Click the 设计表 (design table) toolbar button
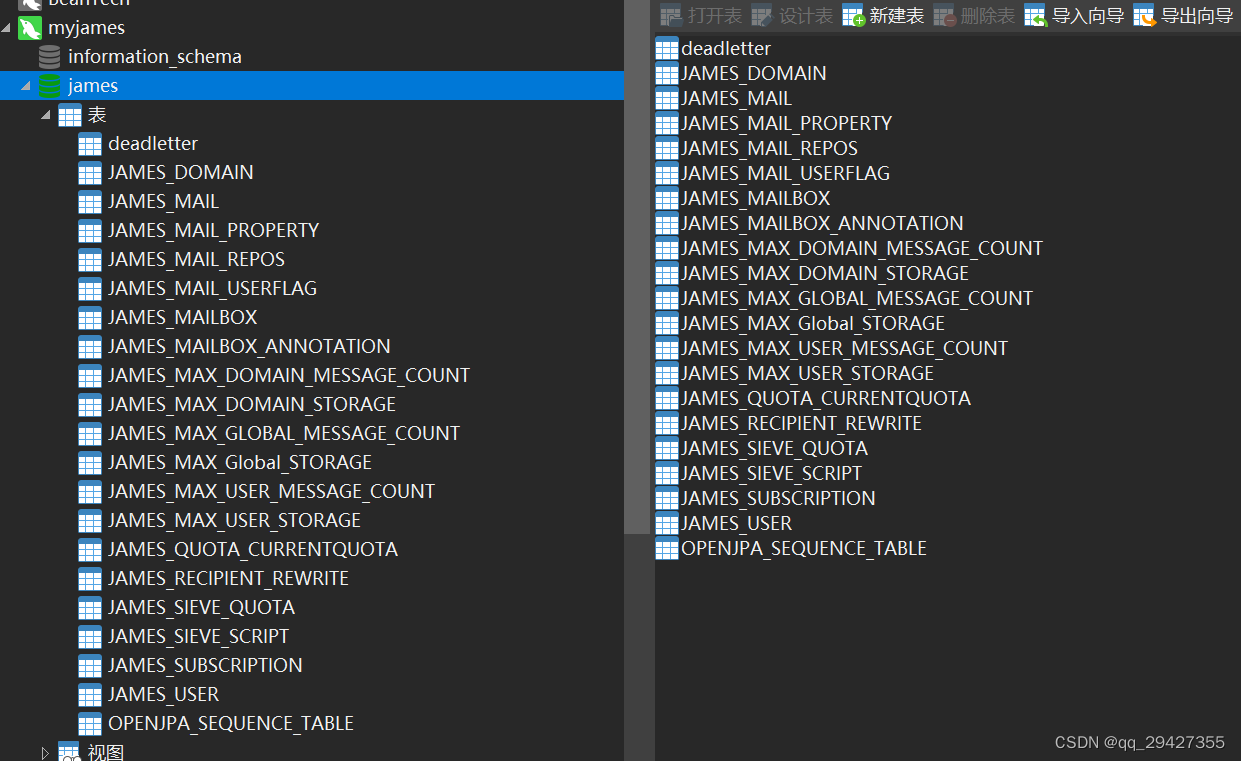This screenshot has width=1241, height=761. [792, 16]
